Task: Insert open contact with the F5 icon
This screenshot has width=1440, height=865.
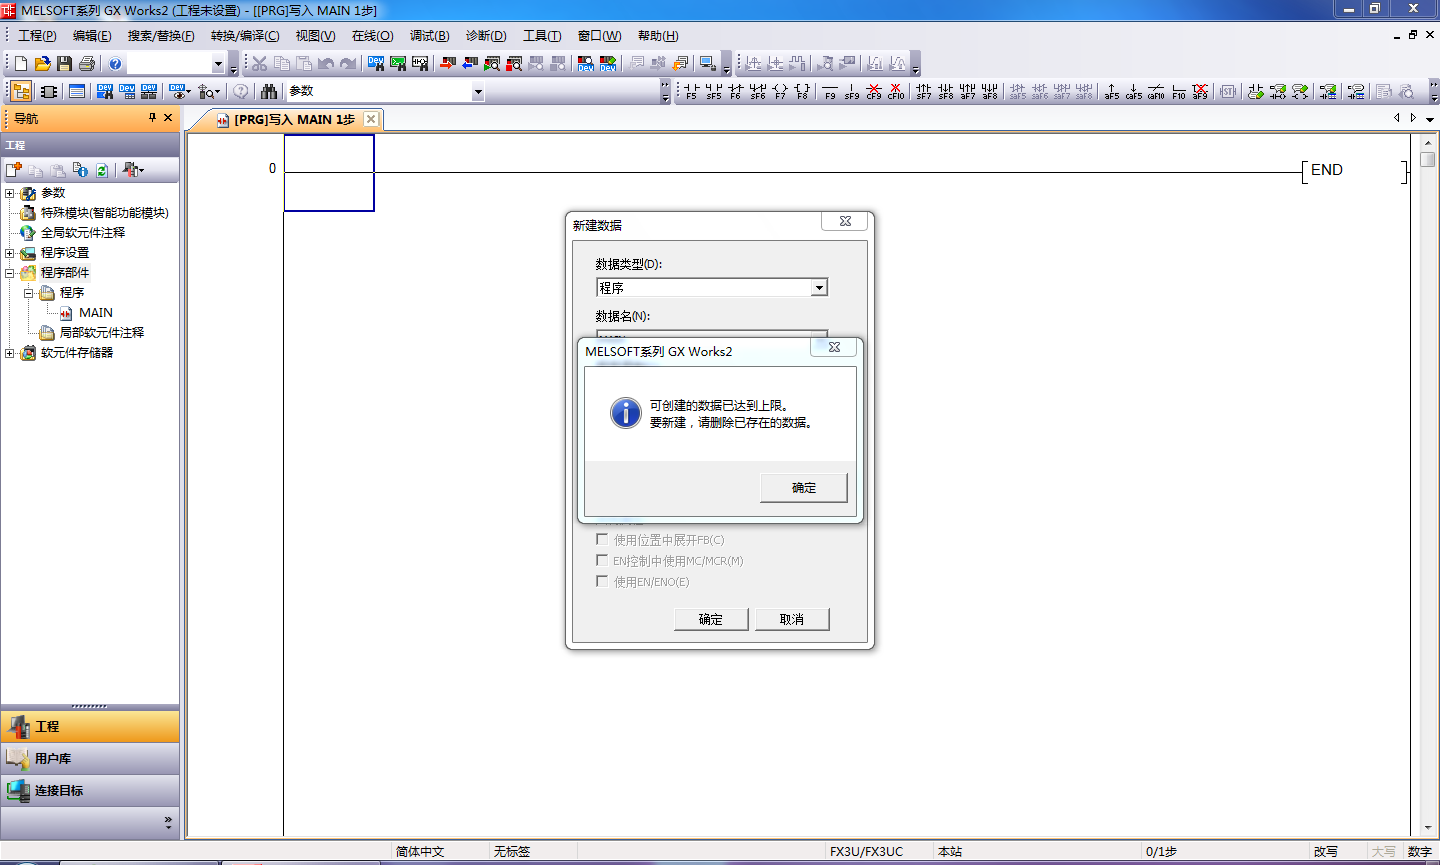Action: (x=691, y=92)
